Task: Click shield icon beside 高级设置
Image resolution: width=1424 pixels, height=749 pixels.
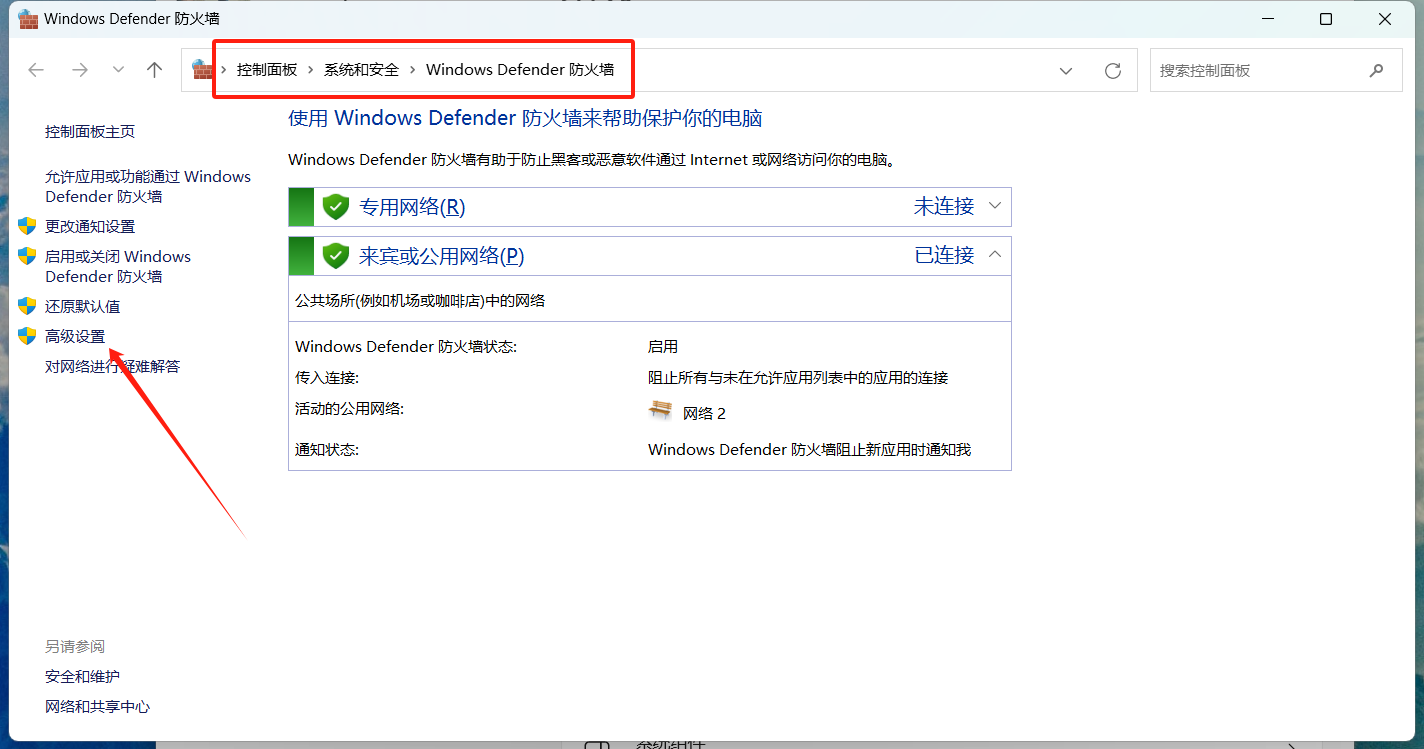Action: 27,335
